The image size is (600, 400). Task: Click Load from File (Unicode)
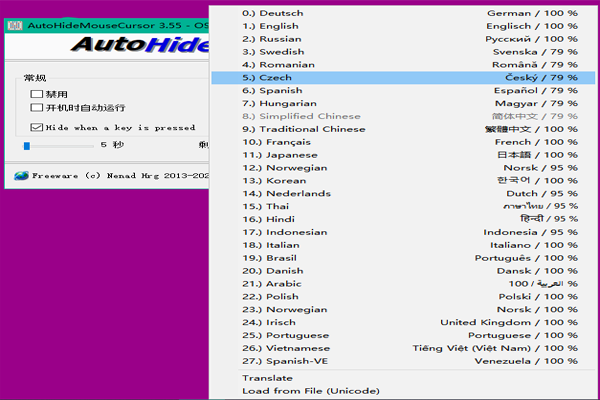(403, 391)
